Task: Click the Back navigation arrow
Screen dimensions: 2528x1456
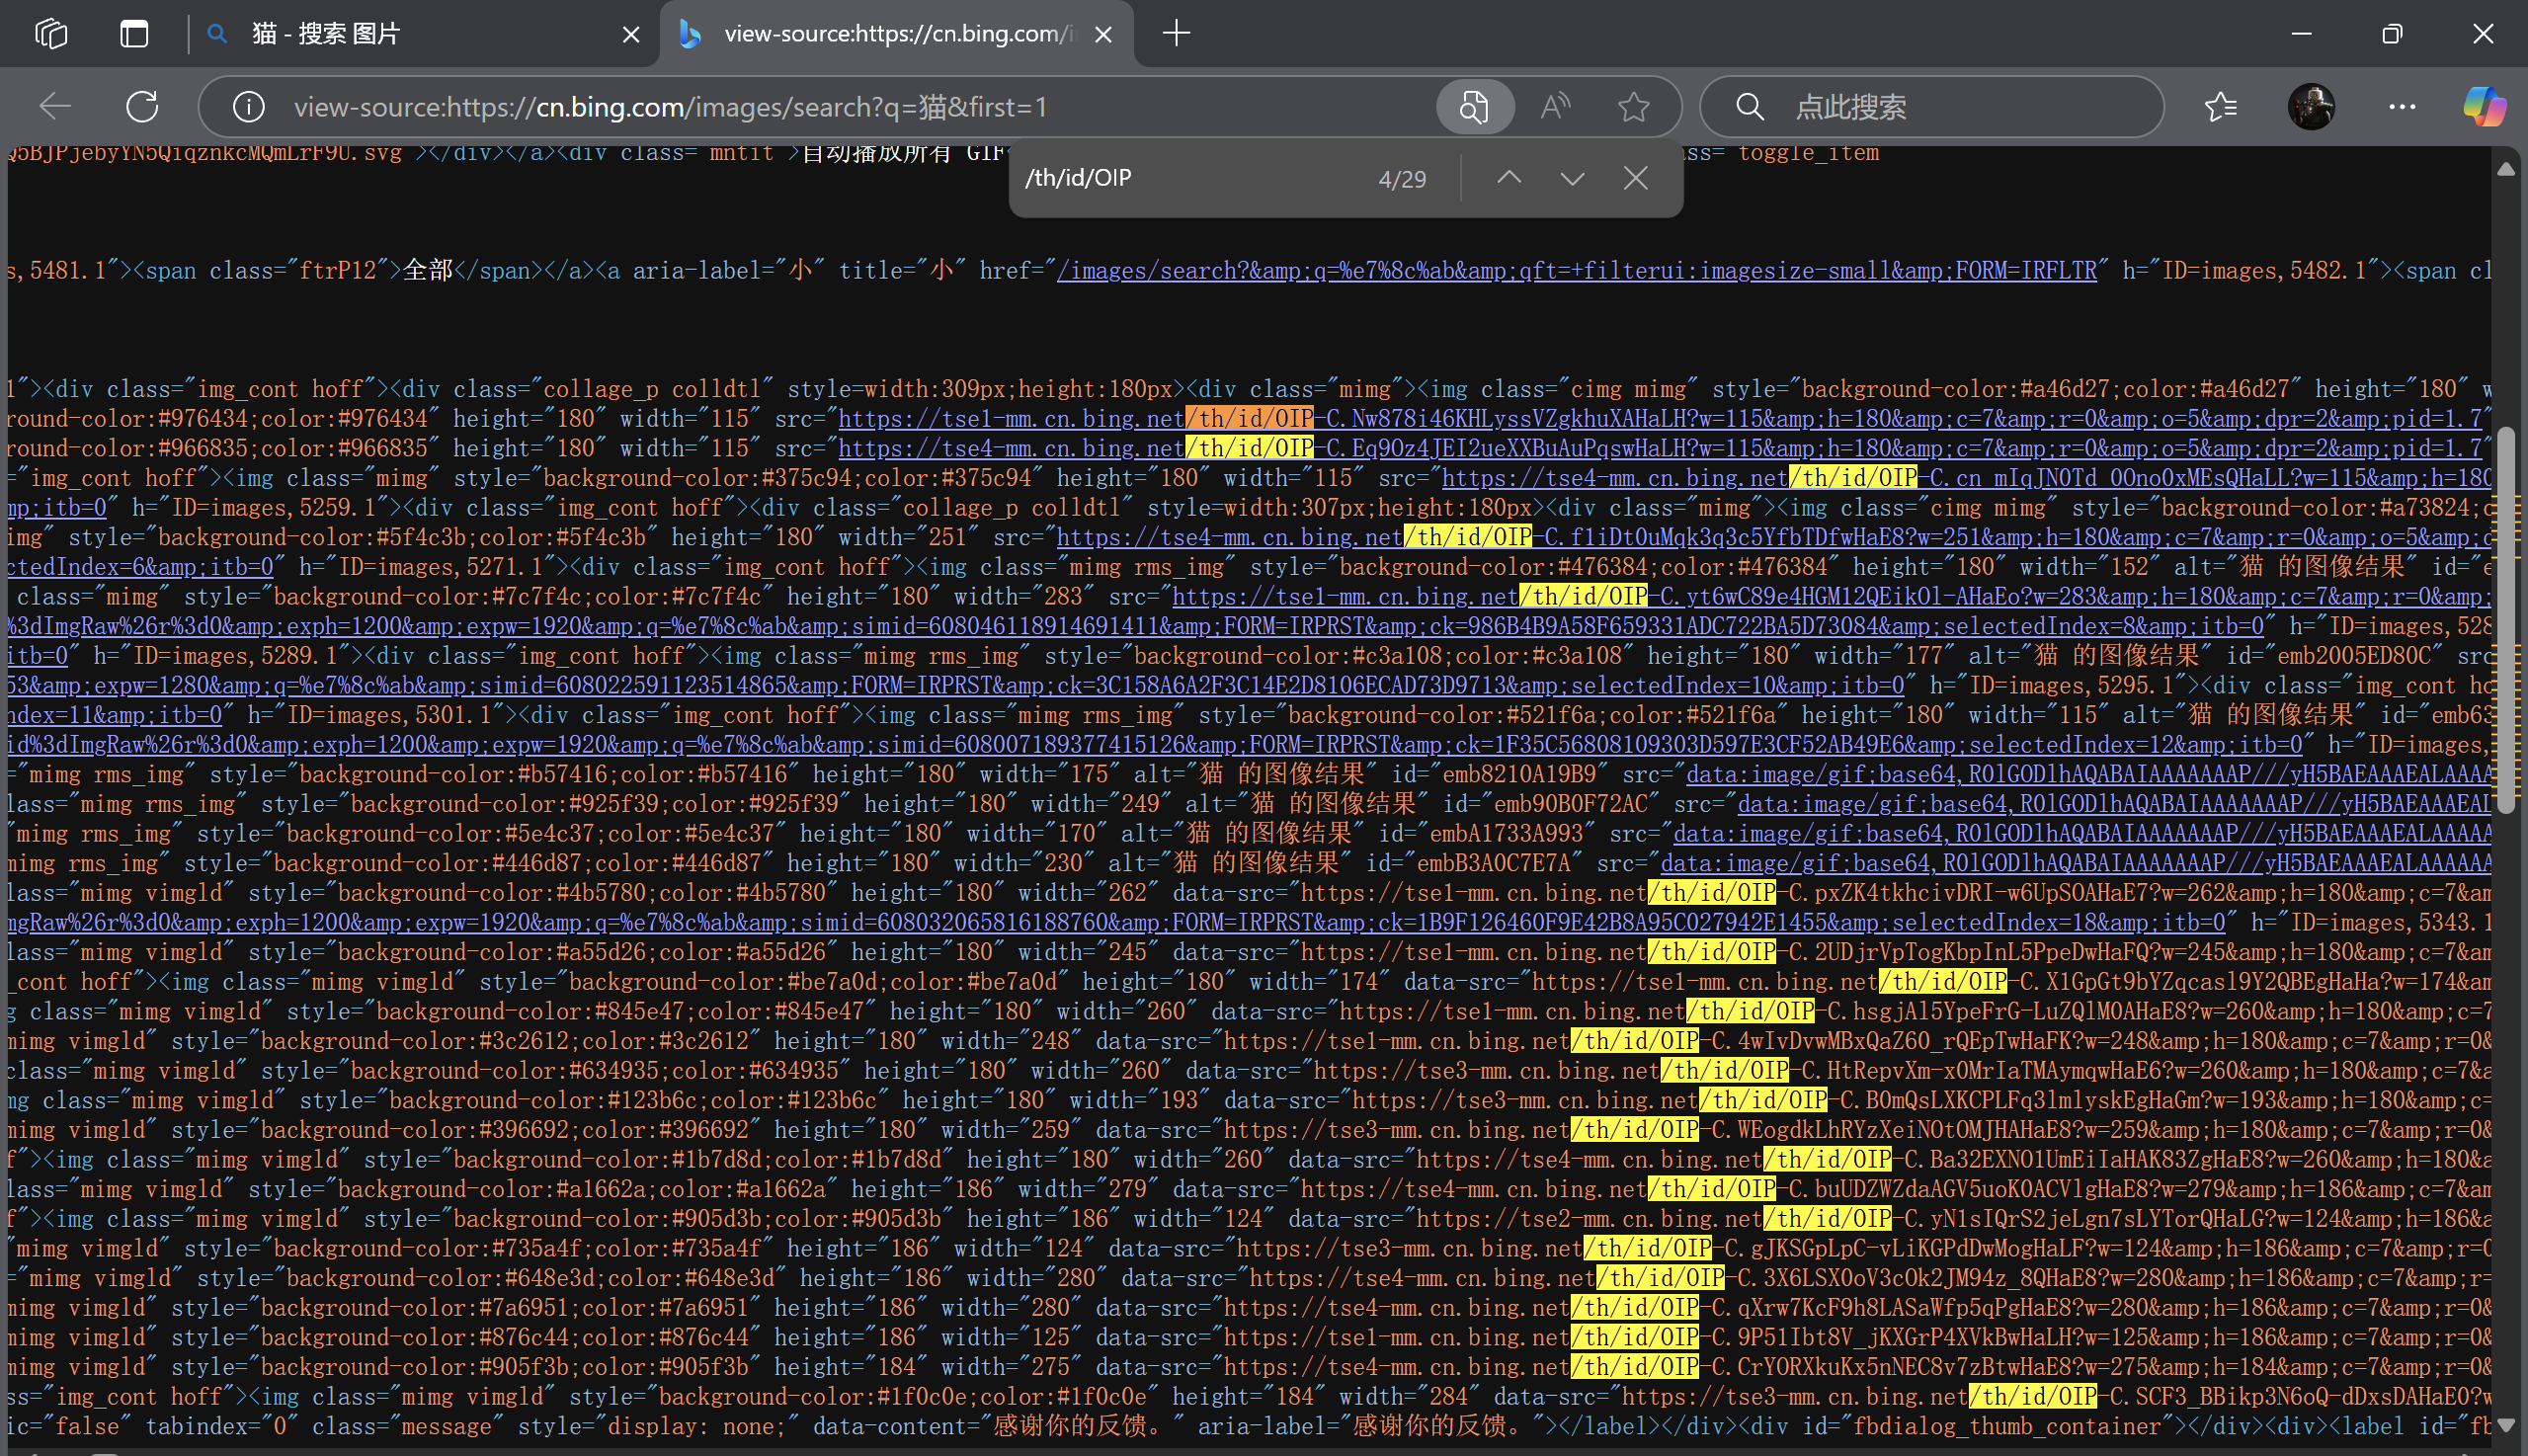Action: 55,107
